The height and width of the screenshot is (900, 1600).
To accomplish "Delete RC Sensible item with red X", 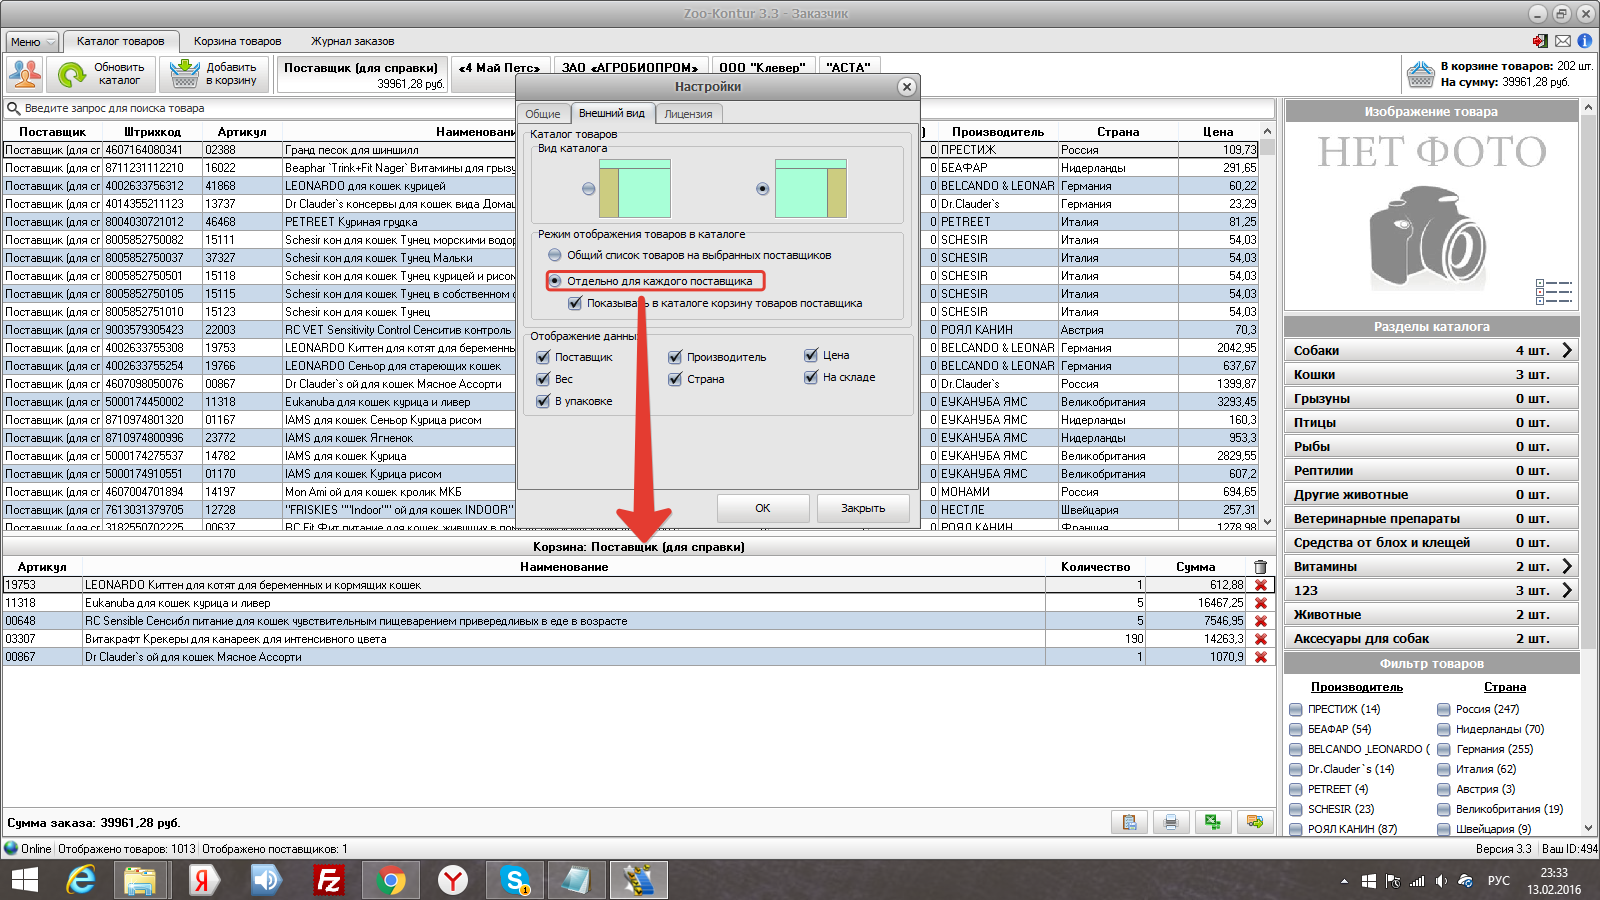I will 1261,621.
